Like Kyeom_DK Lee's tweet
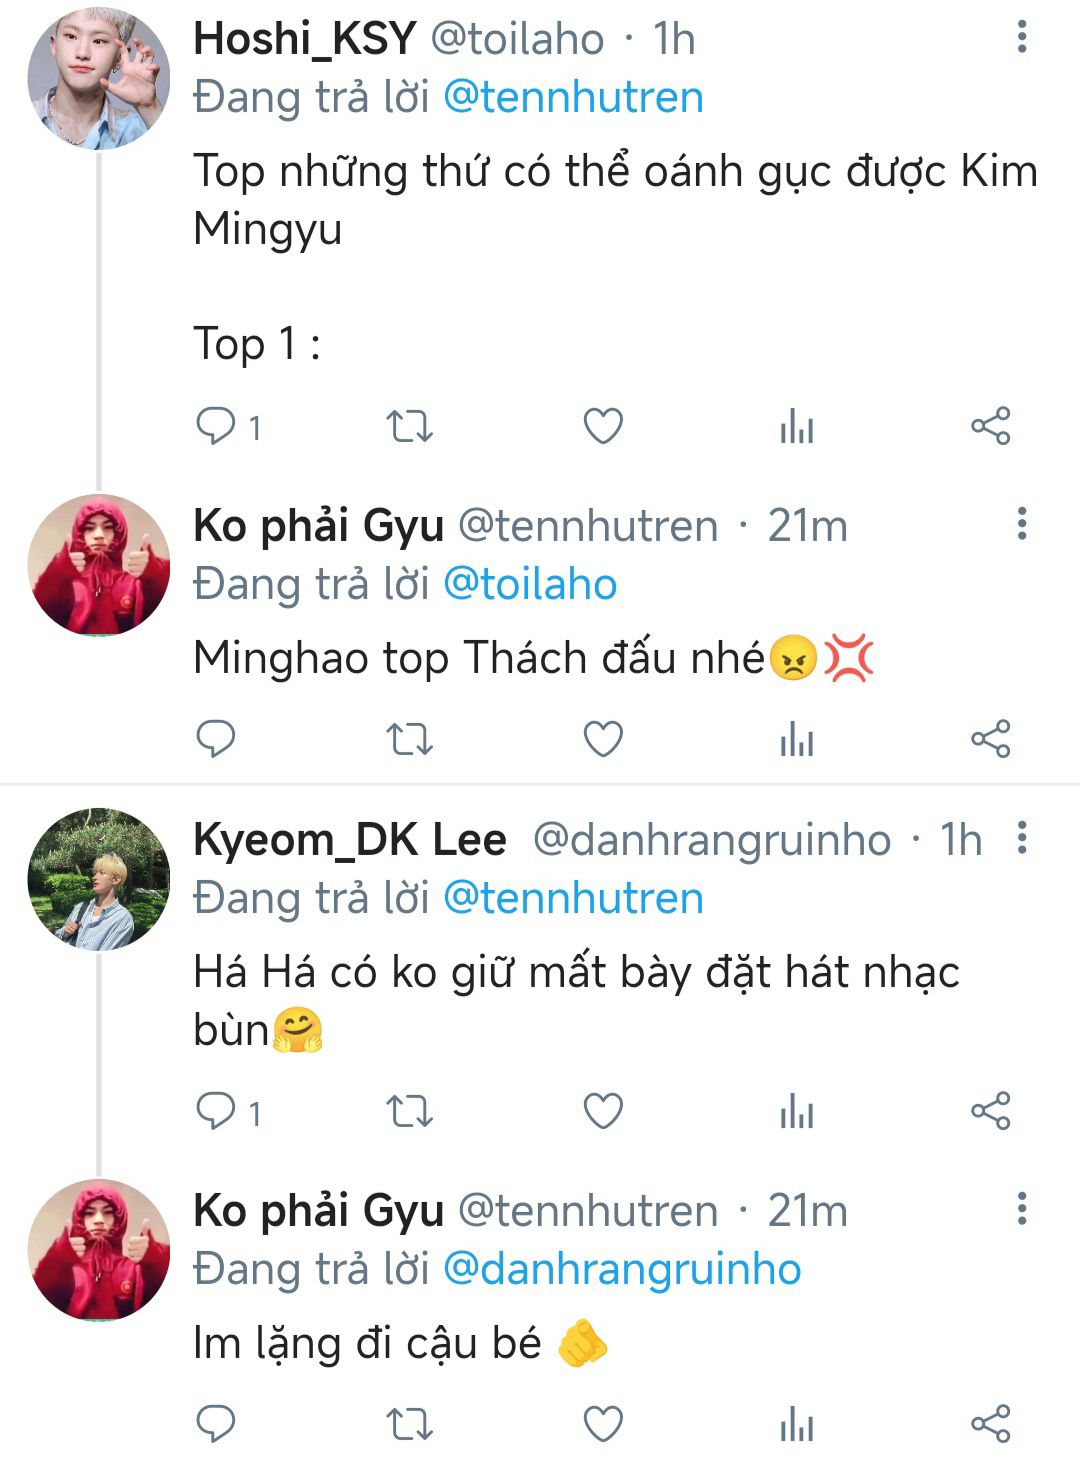 tap(603, 1111)
